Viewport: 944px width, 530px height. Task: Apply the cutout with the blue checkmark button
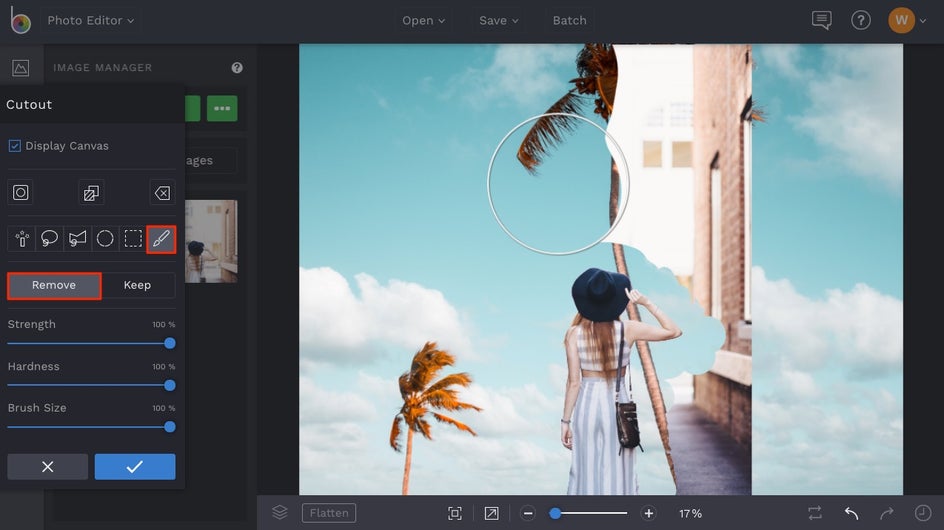135,467
